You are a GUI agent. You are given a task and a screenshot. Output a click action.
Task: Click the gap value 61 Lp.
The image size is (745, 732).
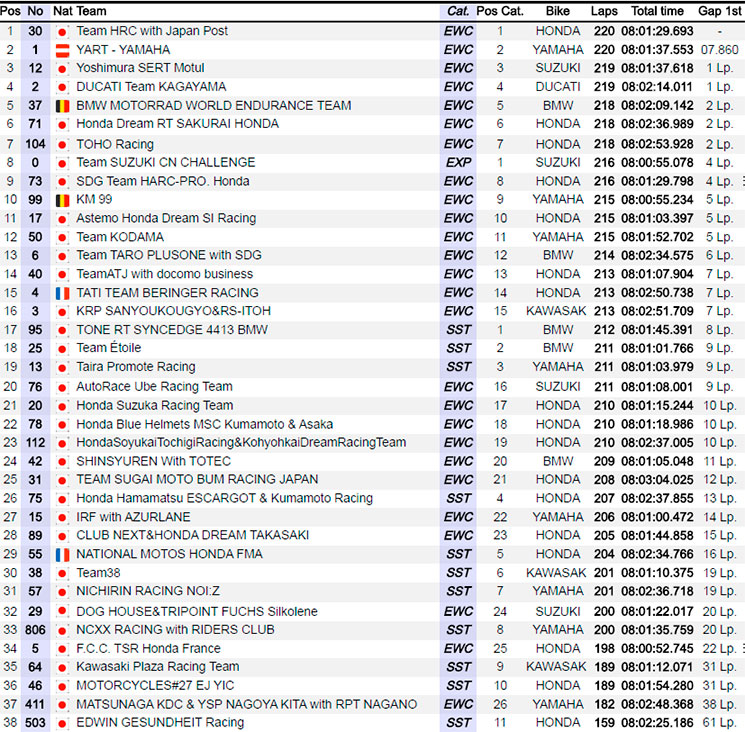(720, 723)
